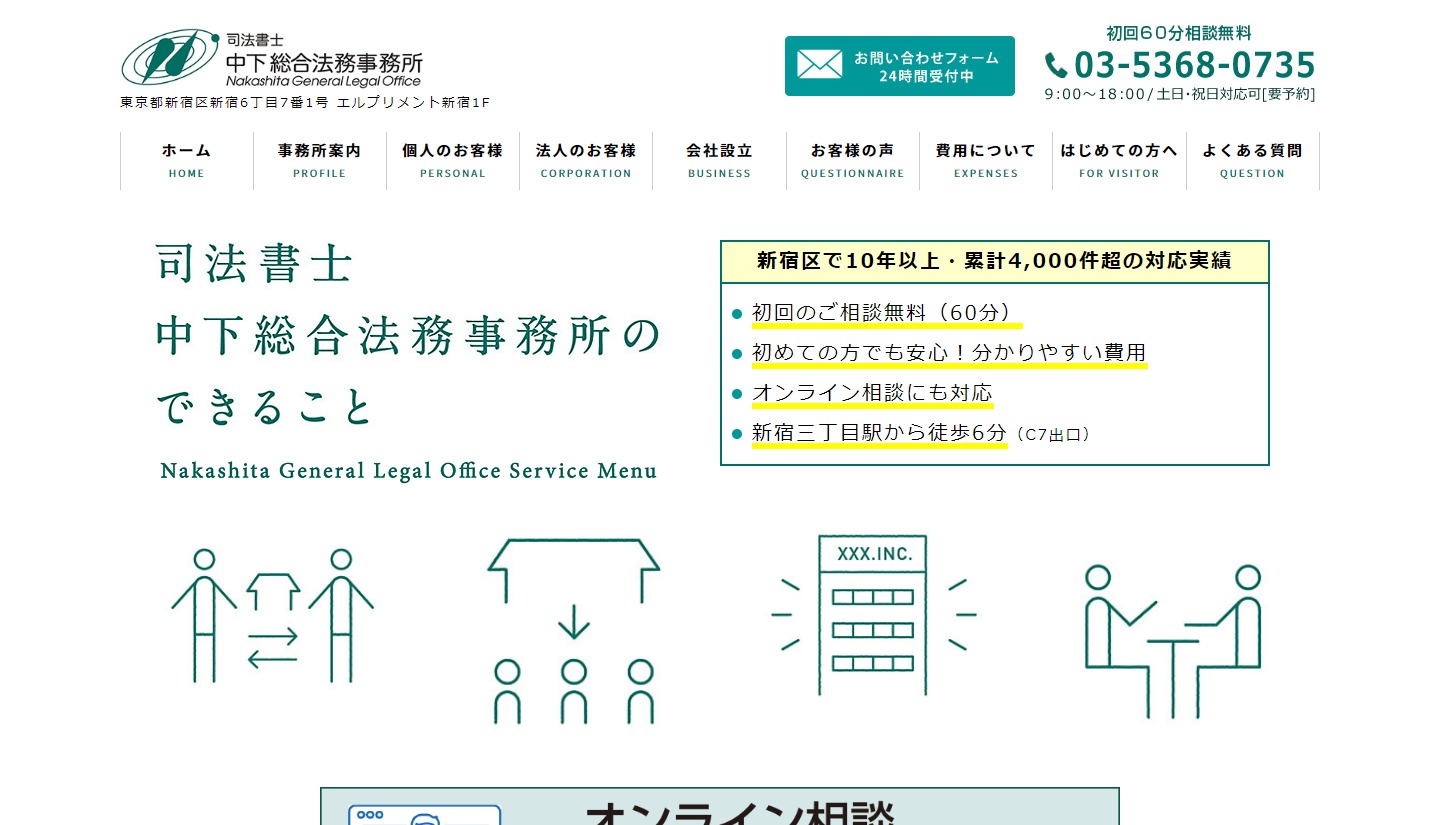Call the 03-5368-0735 phone number link
The image size is (1440, 825).
point(1194,66)
